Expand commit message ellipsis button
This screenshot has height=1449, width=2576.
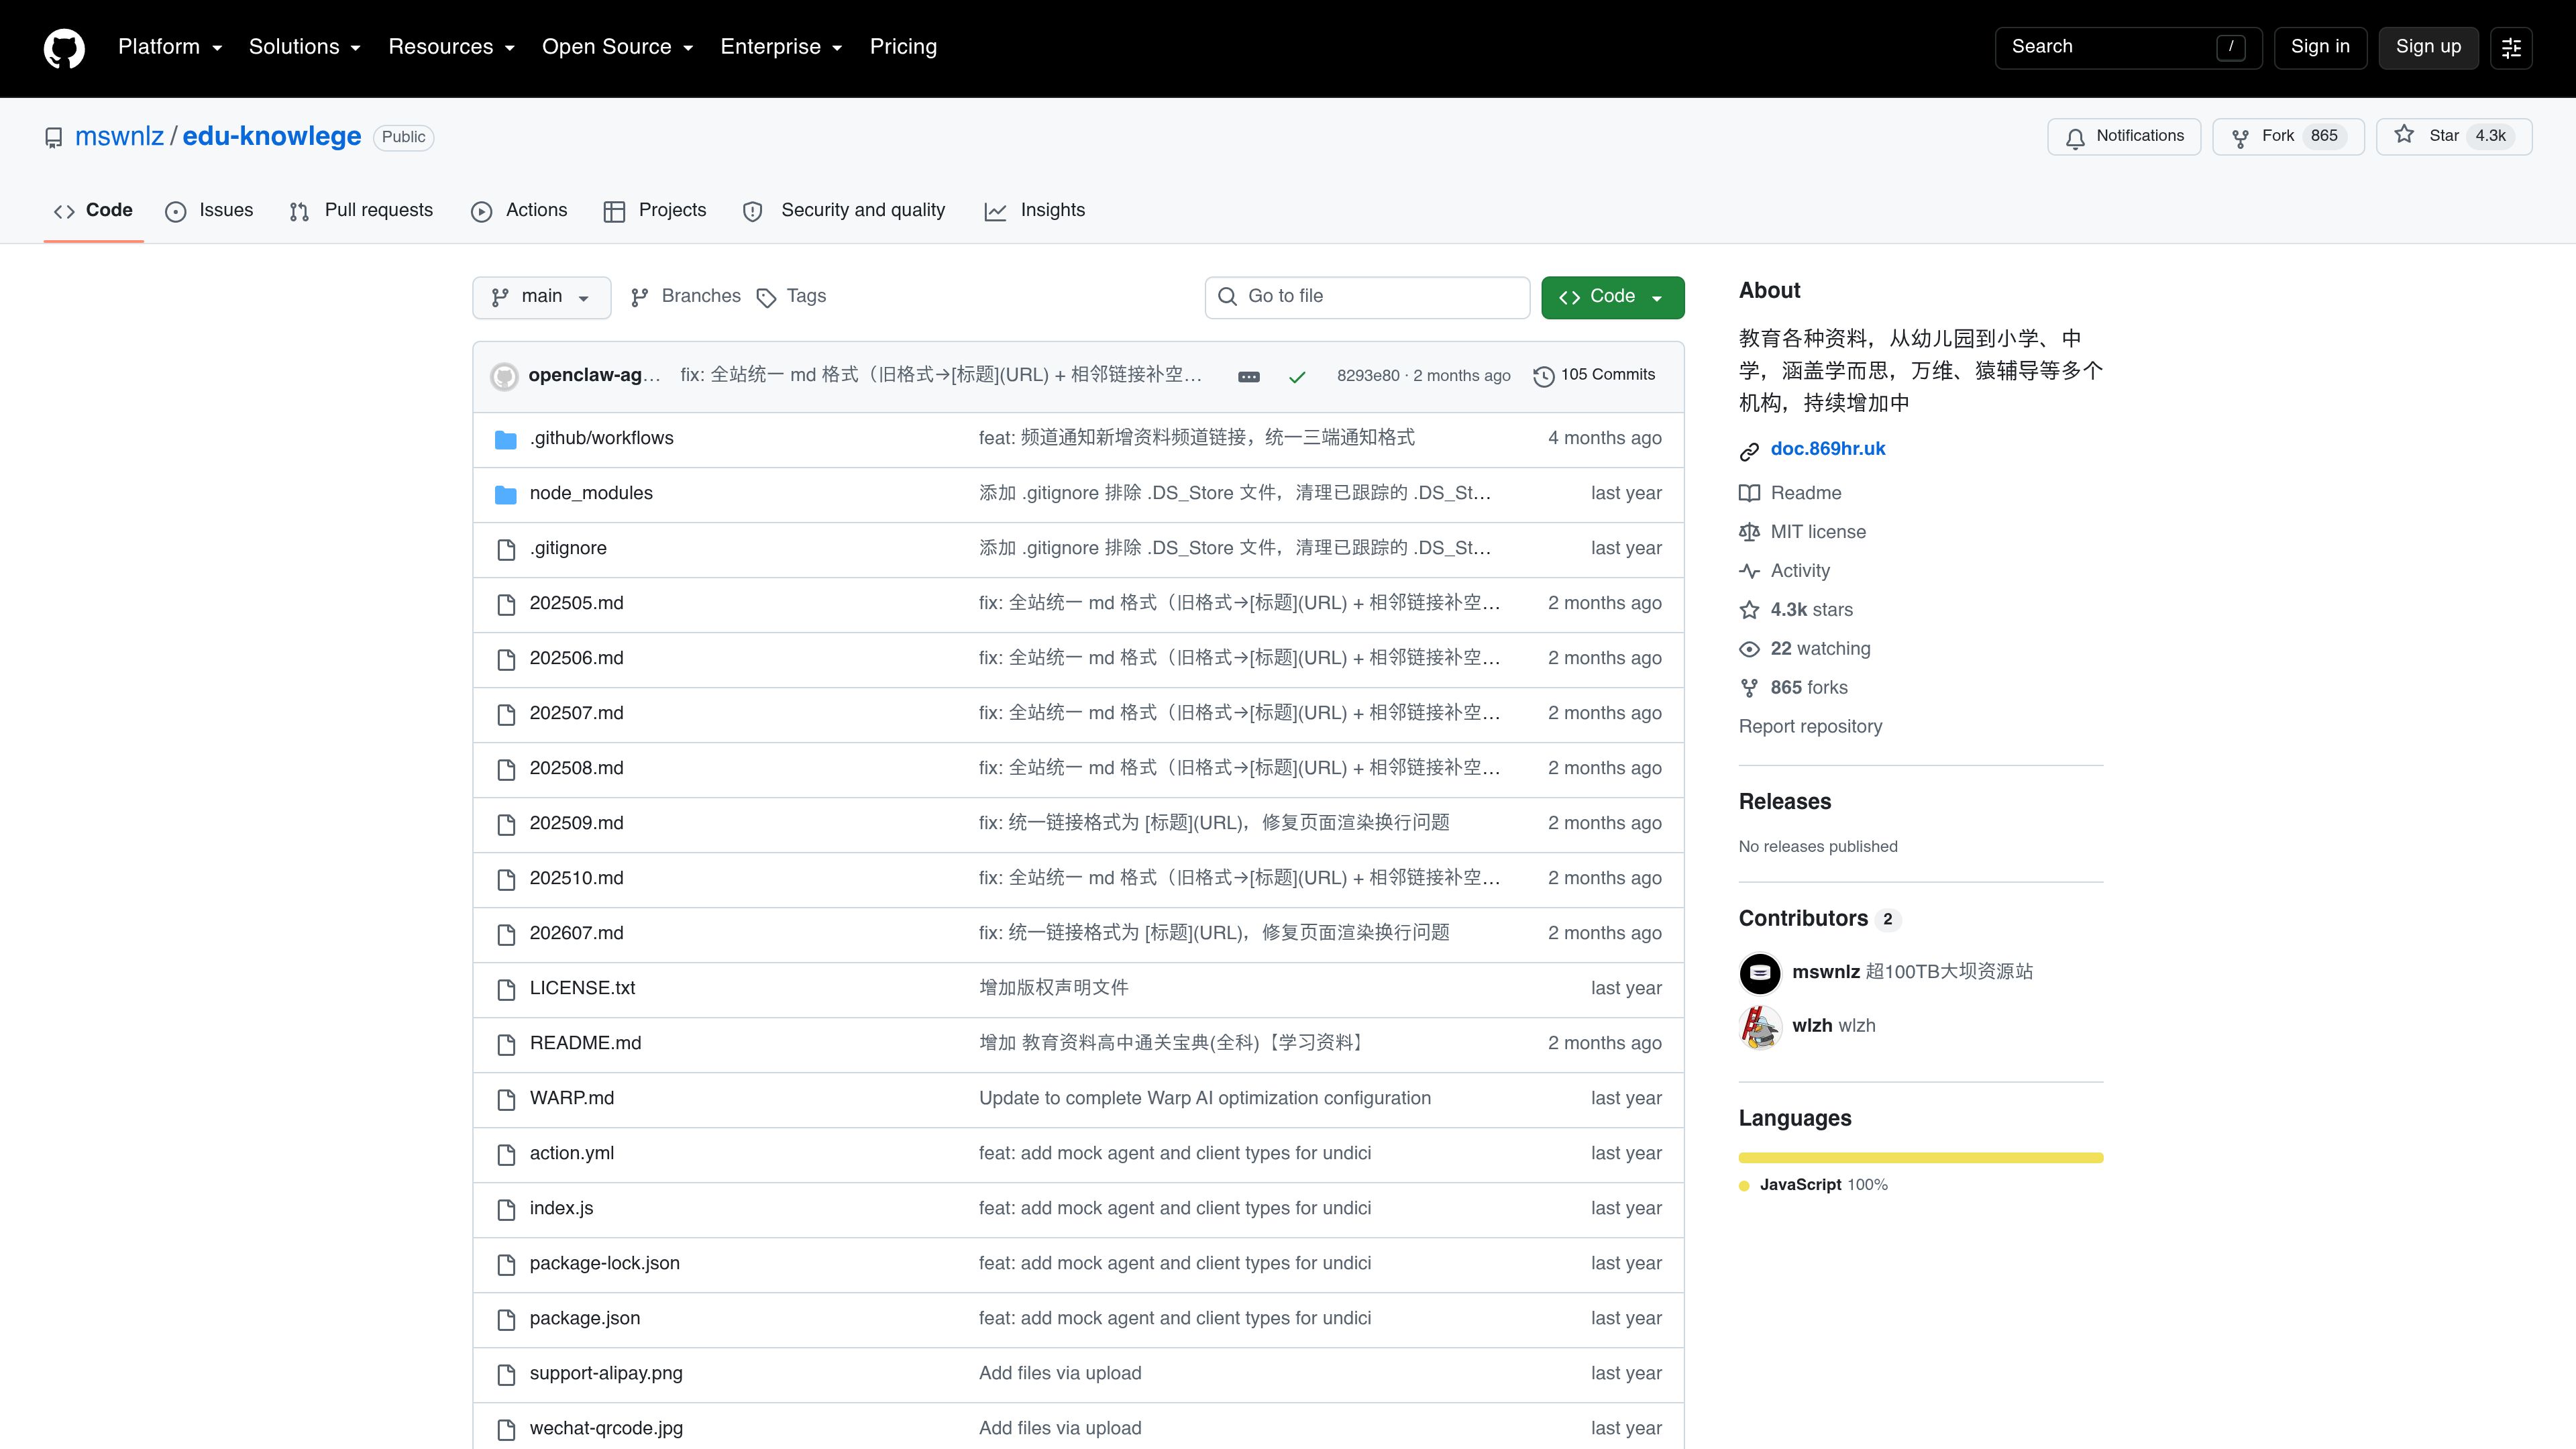click(1249, 377)
